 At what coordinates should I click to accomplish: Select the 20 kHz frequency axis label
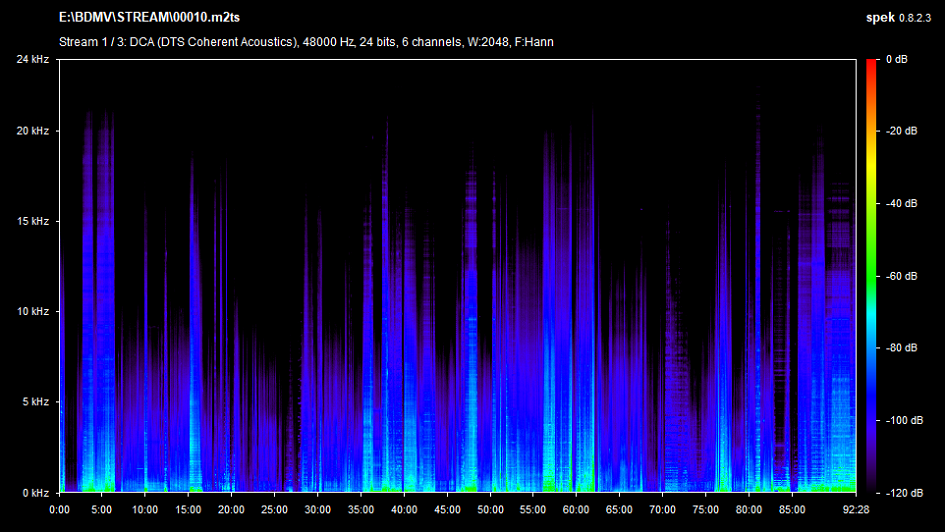pos(33,131)
